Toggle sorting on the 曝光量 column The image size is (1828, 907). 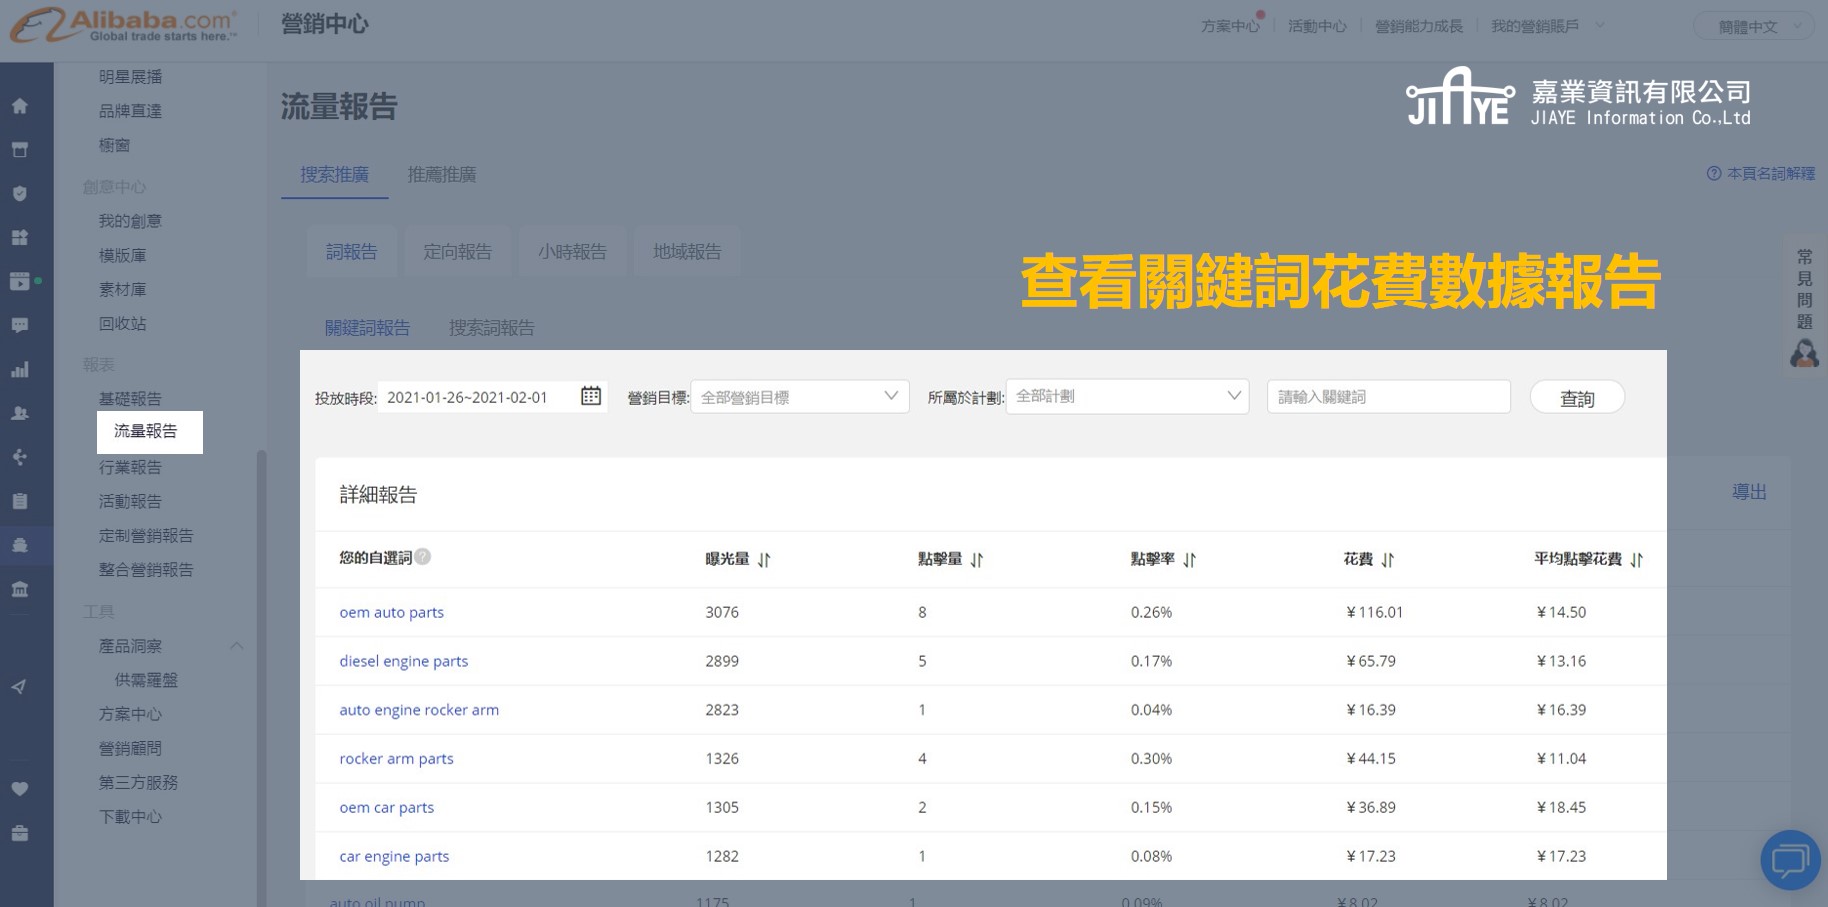click(764, 560)
